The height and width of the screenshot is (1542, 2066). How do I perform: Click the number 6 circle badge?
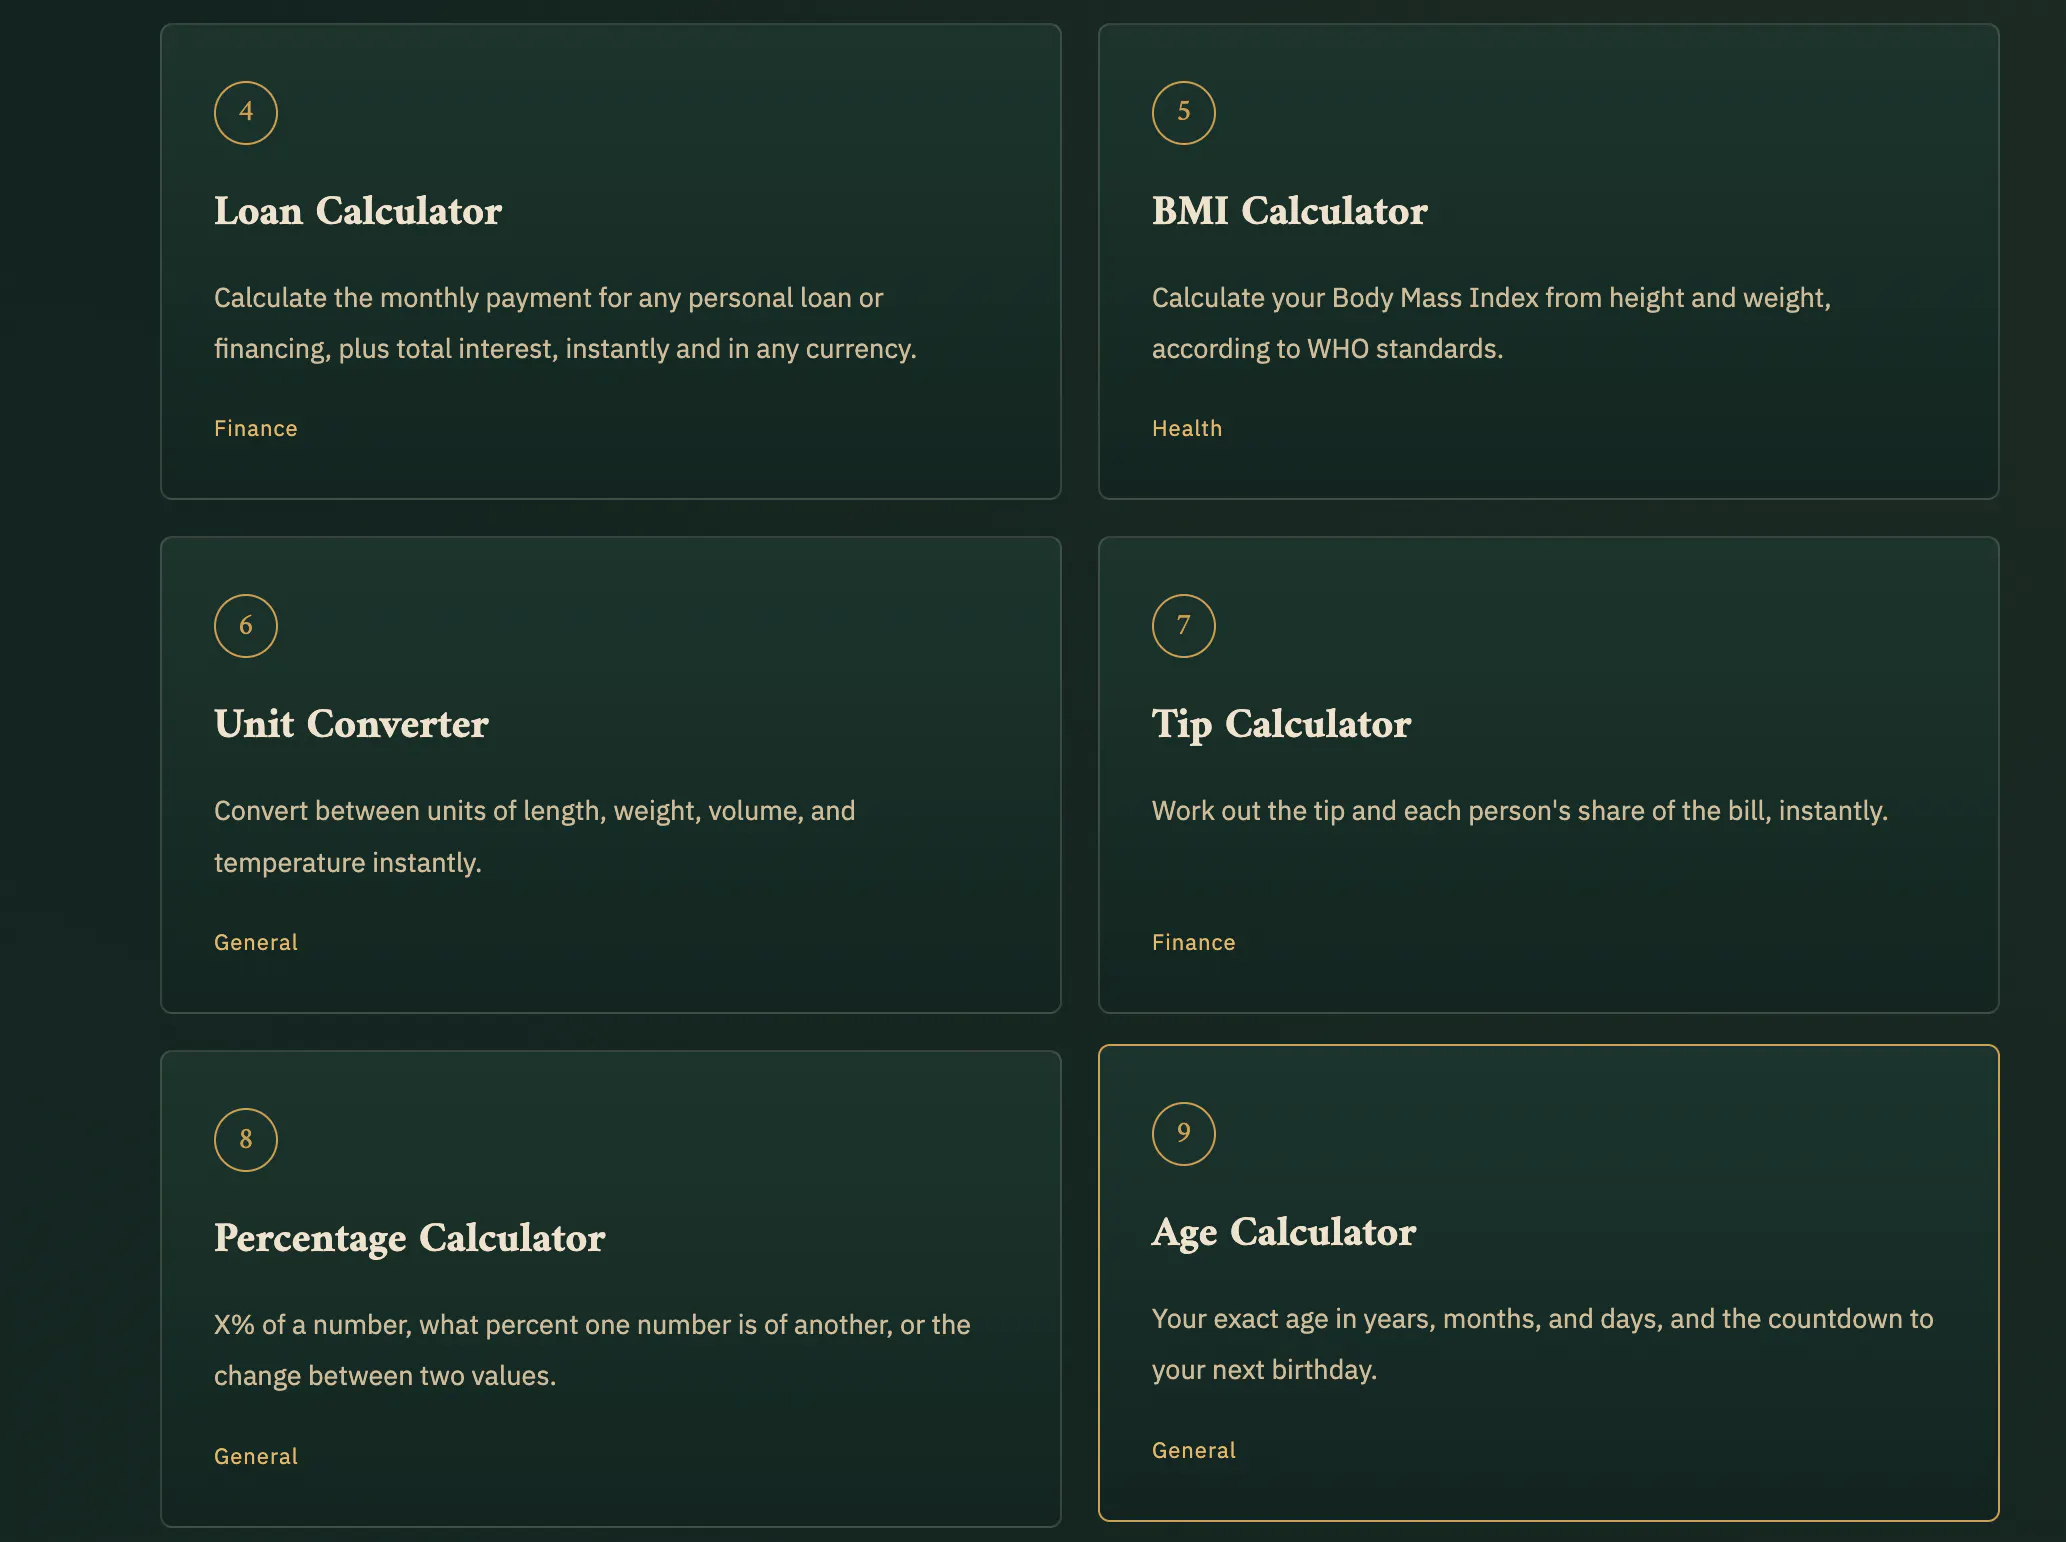pyautogui.click(x=246, y=626)
